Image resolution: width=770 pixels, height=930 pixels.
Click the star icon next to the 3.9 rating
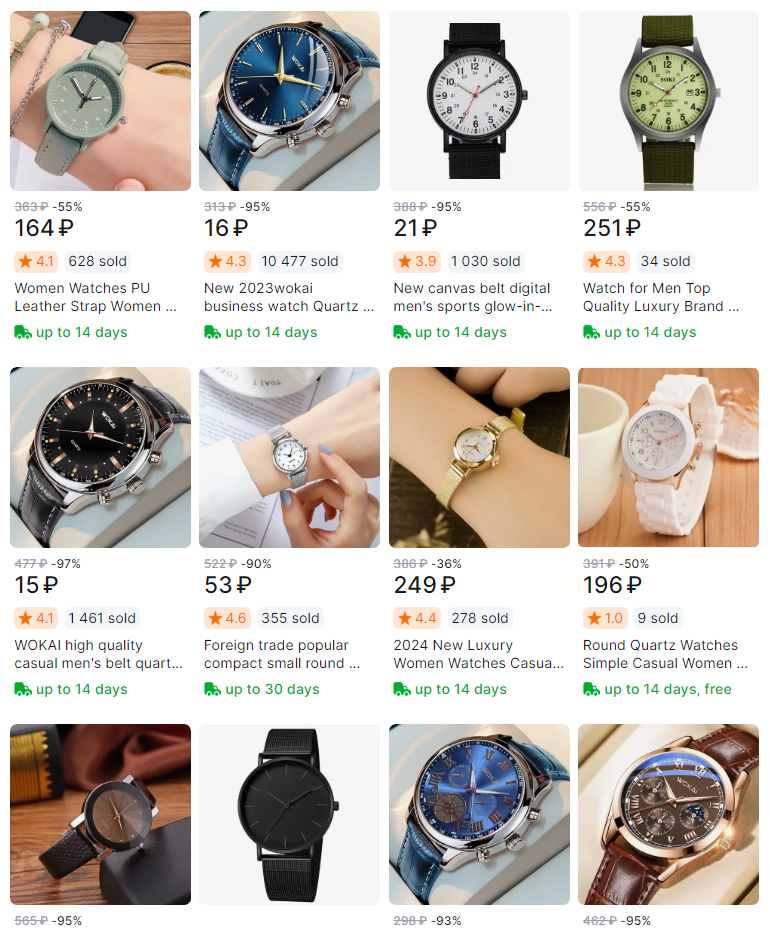[x=405, y=262]
